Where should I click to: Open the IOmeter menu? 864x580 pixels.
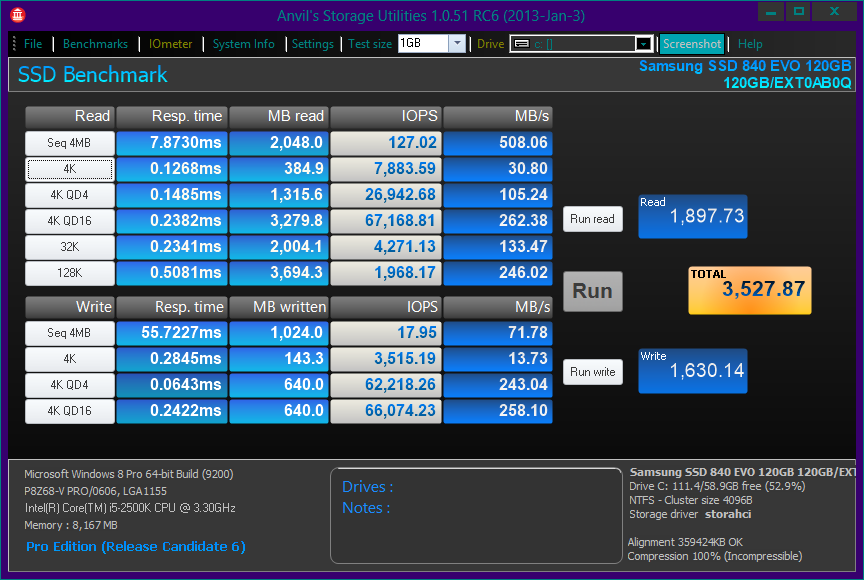click(170, 44)
